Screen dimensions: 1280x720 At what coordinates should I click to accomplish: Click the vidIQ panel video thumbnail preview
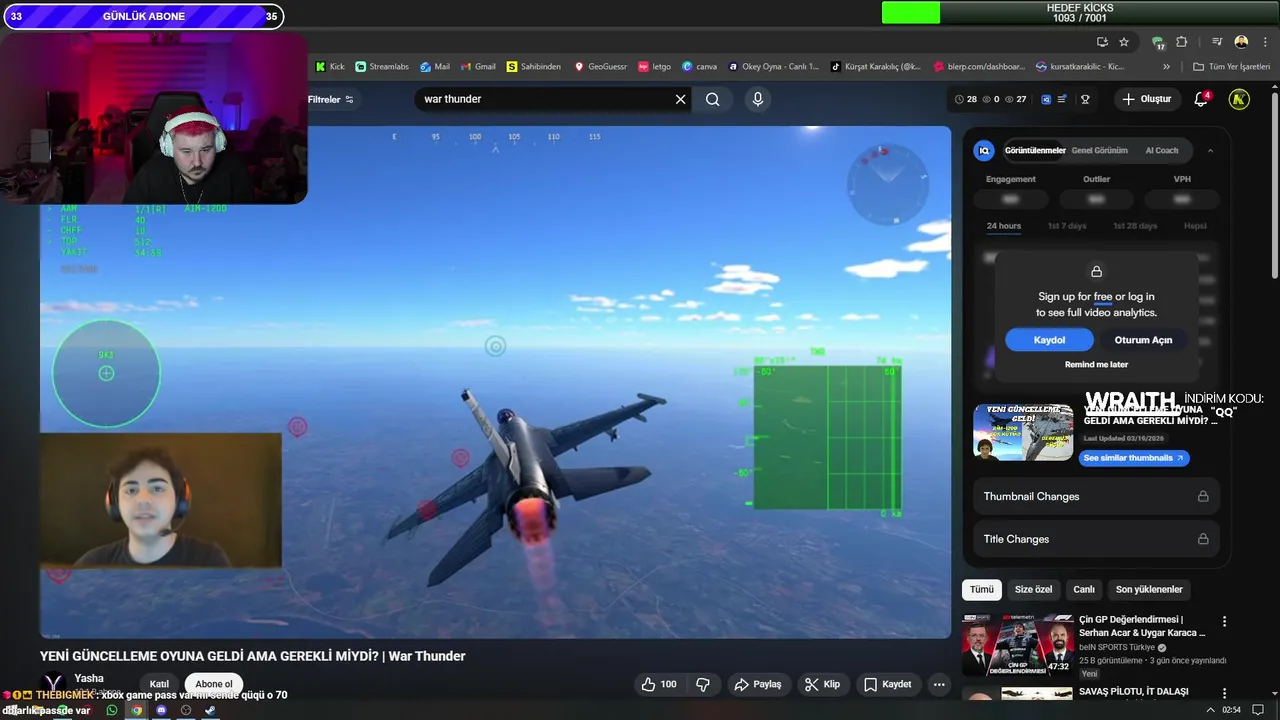(x=1023, y=432)
